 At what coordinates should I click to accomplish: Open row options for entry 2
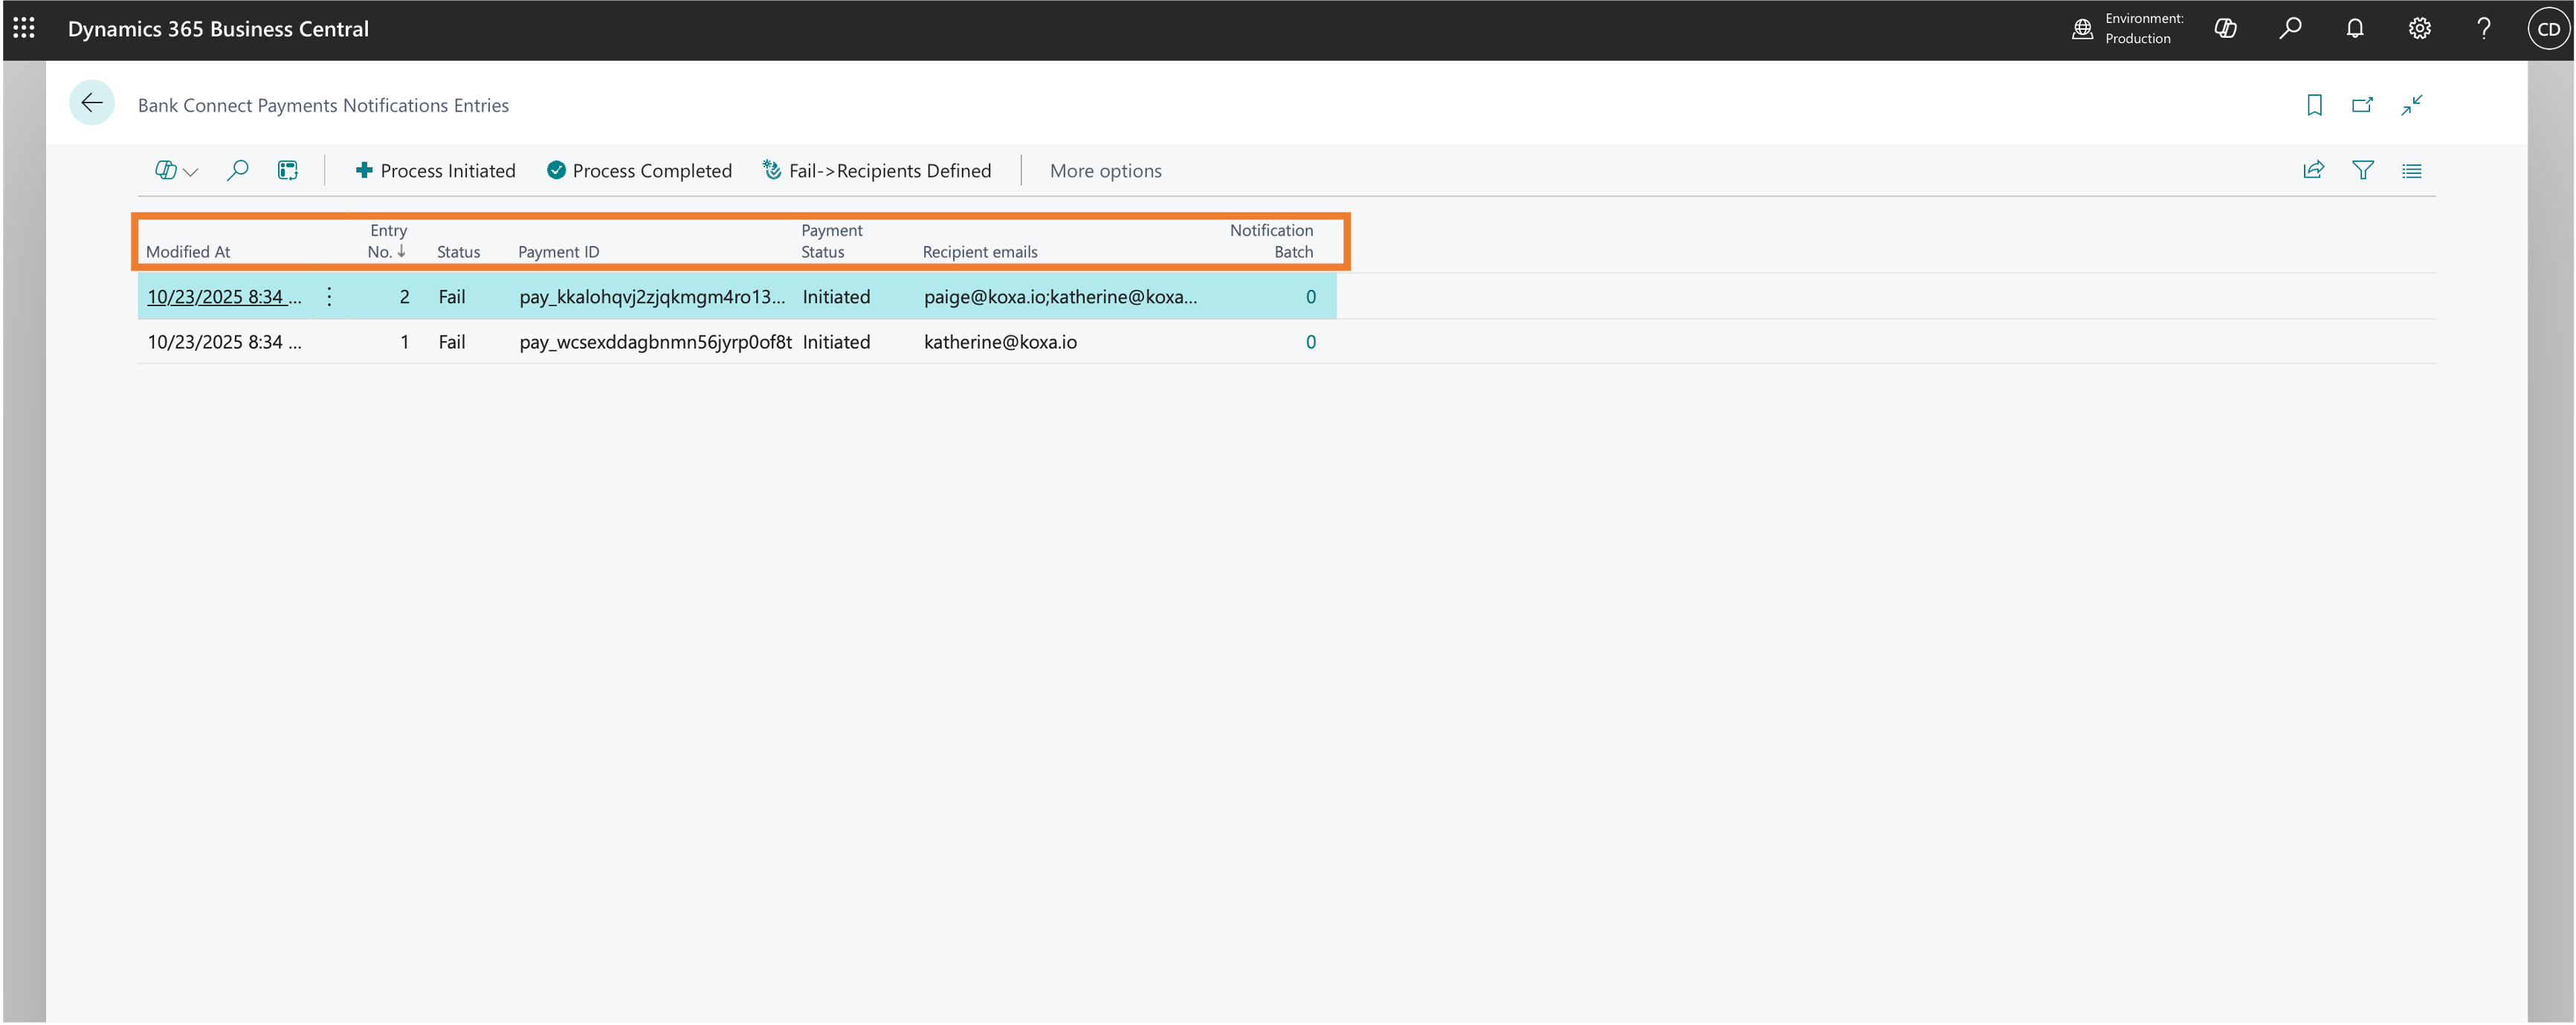[x=329, y=297]
